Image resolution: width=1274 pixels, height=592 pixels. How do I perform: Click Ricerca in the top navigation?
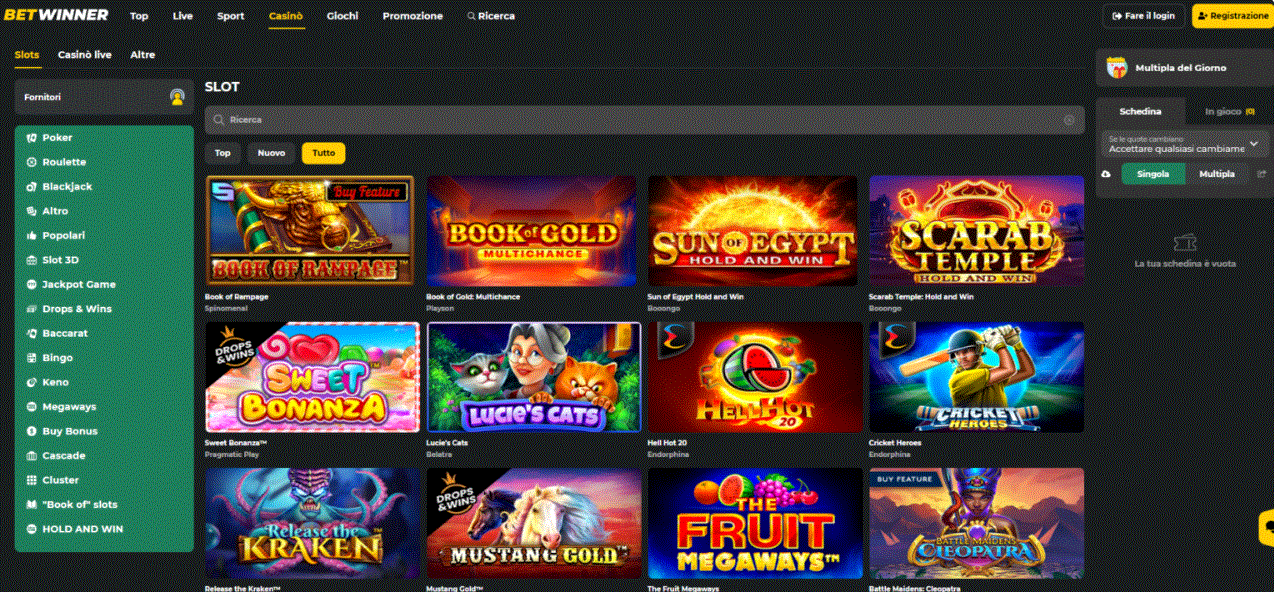click(x=491, y=16)
